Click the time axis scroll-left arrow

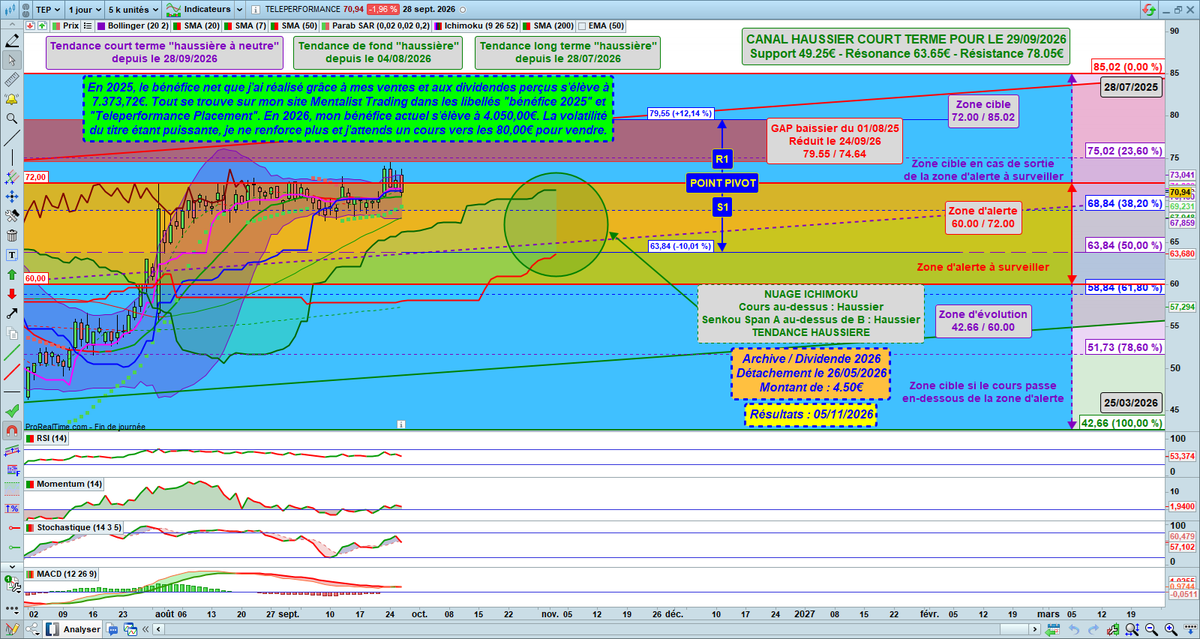(x=158, y=629)
